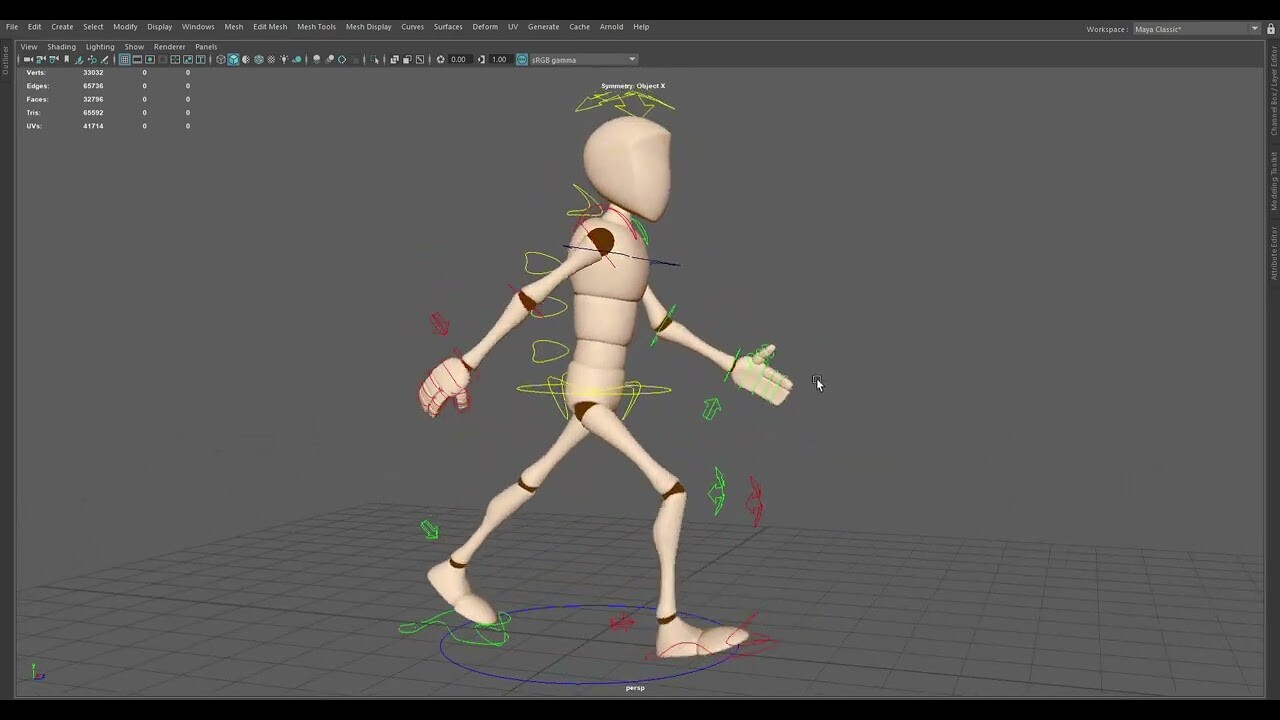The image size is (1280, 720).
Task: Select the shaded display mode icon
Action: pos(233,59)
